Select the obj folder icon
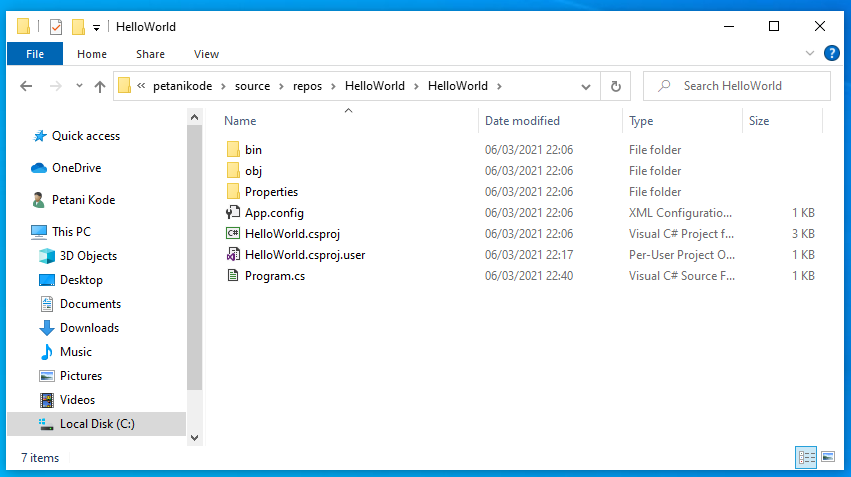This screenshot has width=851, height=477. click(x=233, y=170)
